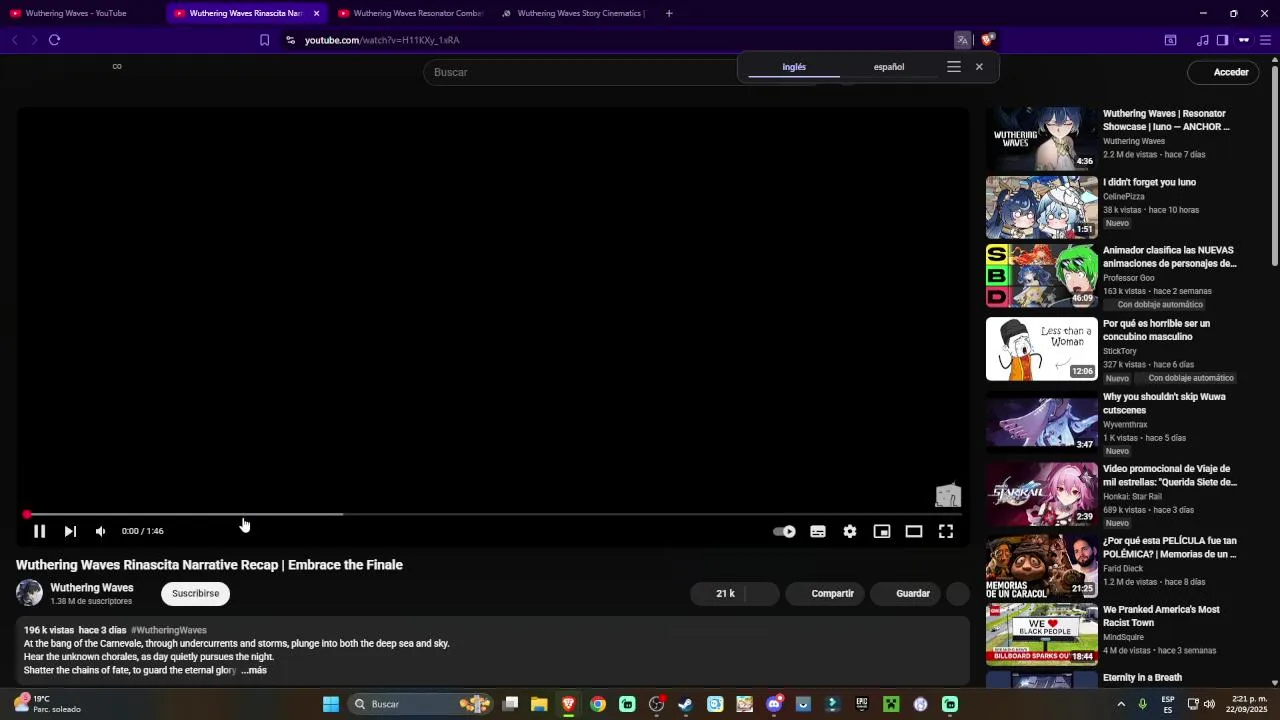Subscribe using the Suscribirse button
1280x720 pixels.
point(195,593)
